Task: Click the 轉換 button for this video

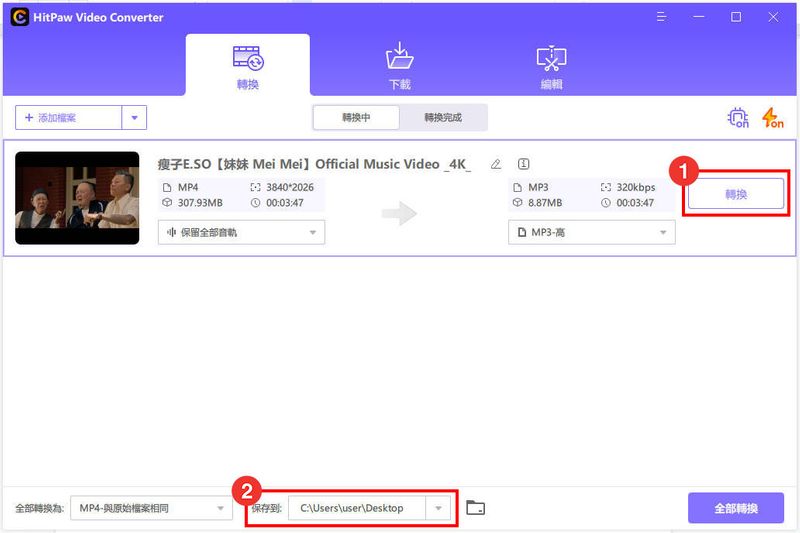Action: (736, 194)
